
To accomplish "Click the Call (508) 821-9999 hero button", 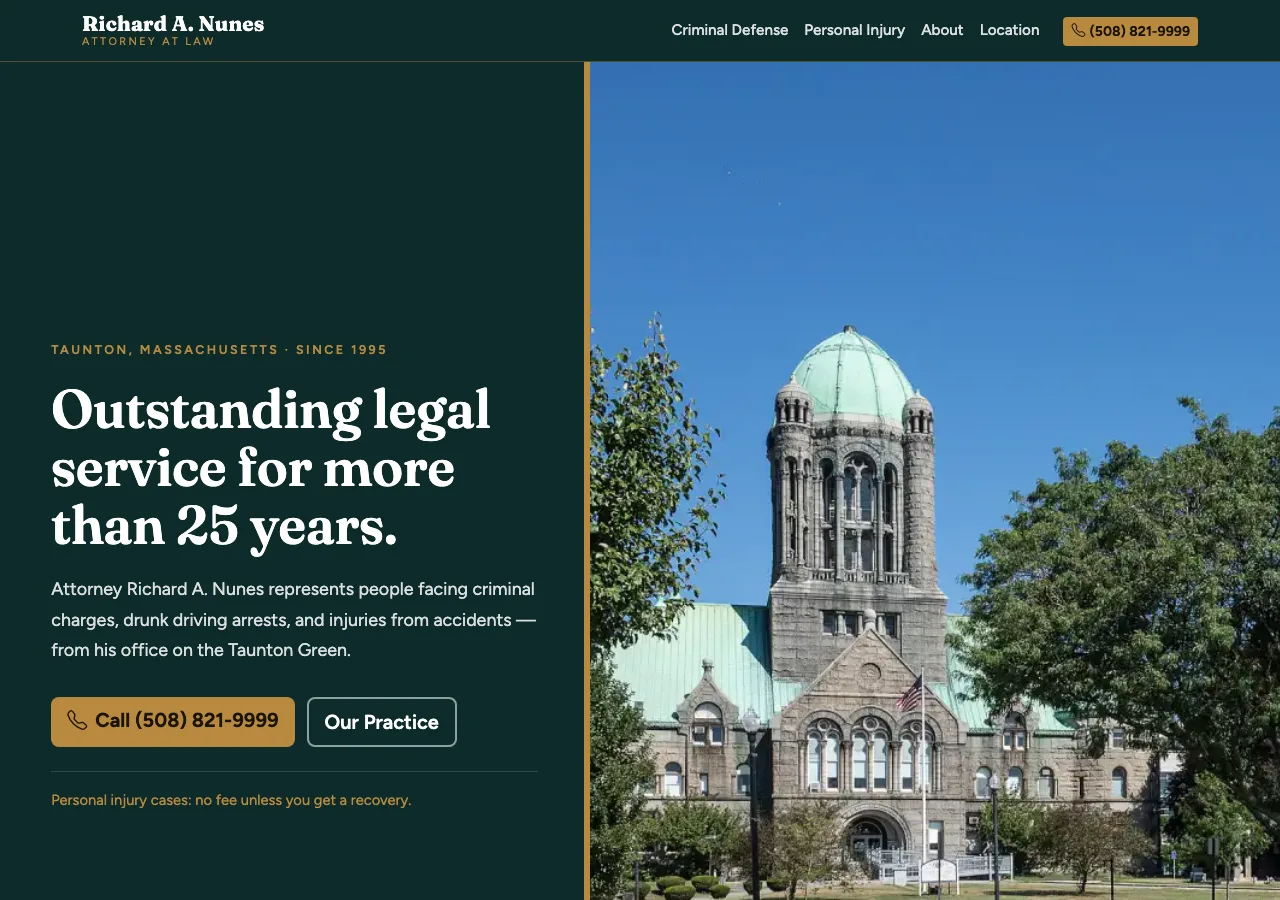I will click(173, 722).
